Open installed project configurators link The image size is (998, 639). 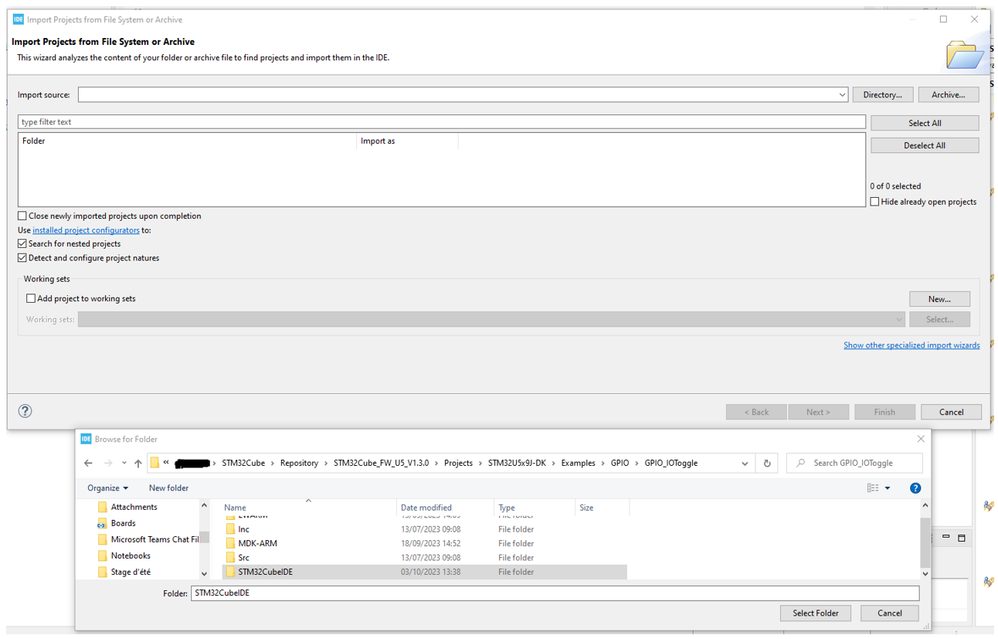86,230
